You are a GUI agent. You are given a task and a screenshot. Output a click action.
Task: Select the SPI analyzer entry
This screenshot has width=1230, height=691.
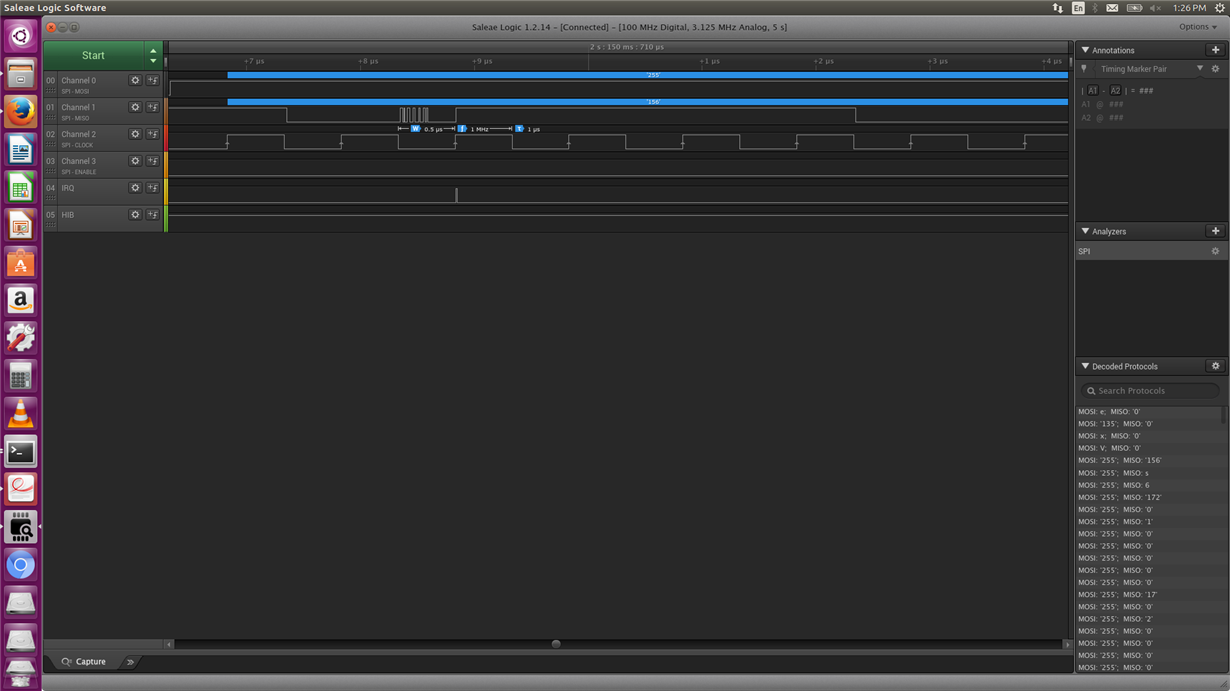pos(1150,251)
